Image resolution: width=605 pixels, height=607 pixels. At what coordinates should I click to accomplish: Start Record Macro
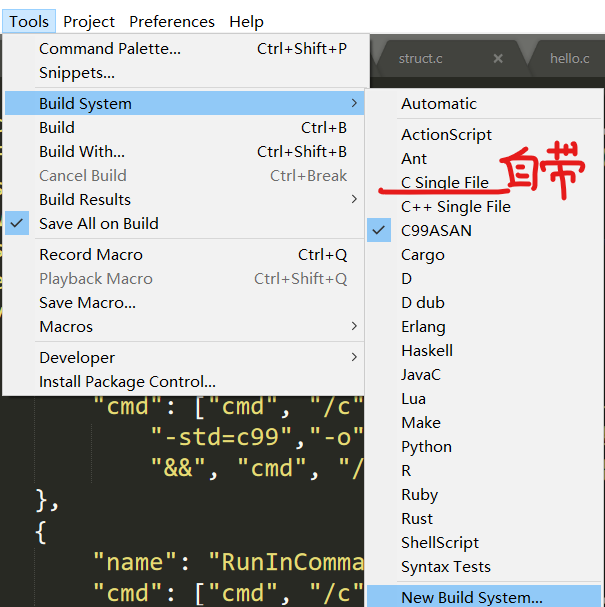tap(184, 255)
